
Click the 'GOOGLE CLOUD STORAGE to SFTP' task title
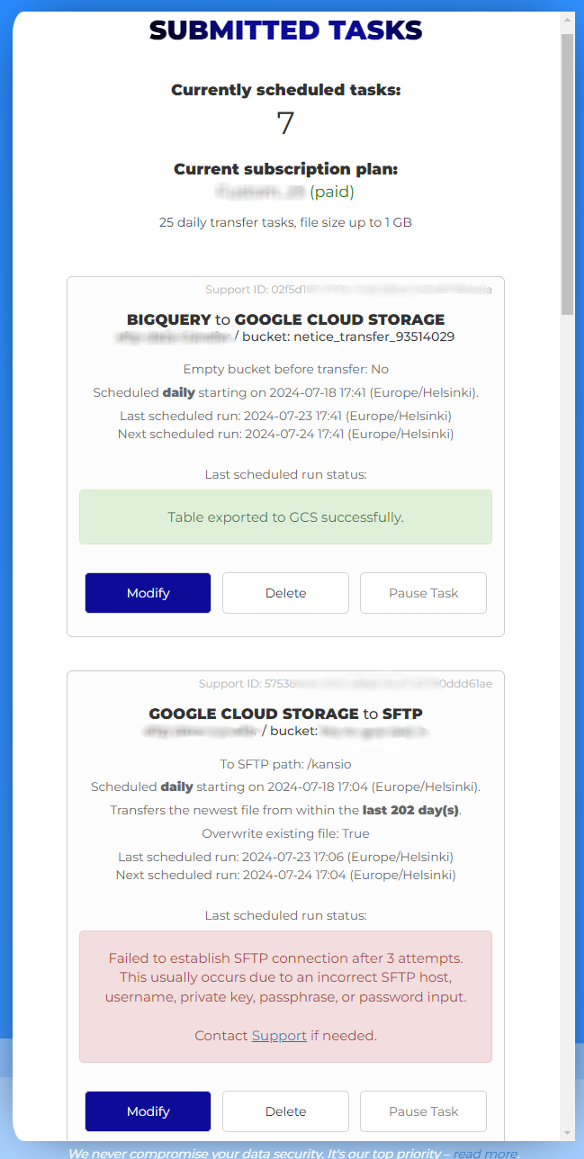click(285, 713)
